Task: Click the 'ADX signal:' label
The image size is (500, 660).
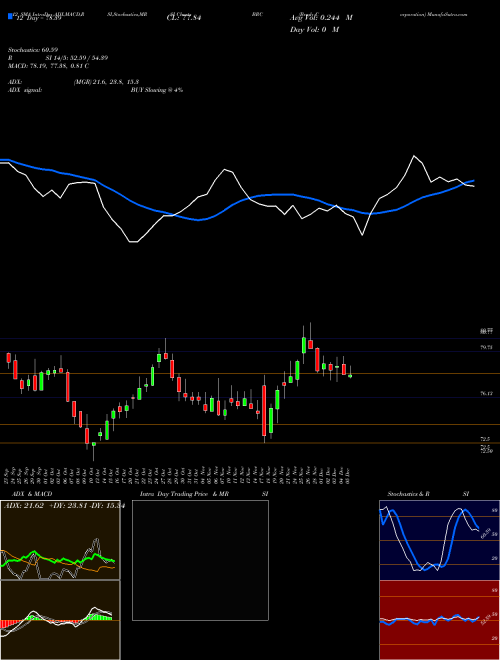Action: [25, 90]
